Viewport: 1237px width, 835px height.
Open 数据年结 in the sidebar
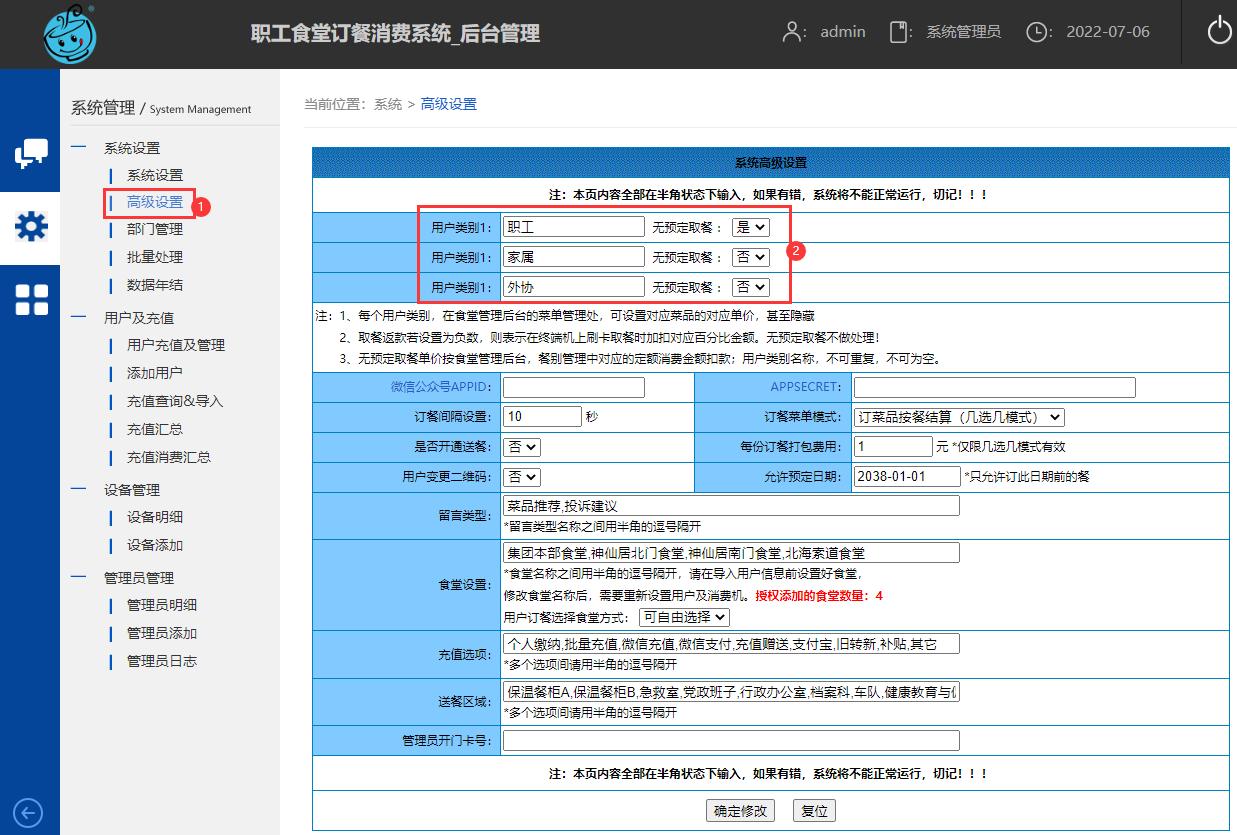coord(155,285)
